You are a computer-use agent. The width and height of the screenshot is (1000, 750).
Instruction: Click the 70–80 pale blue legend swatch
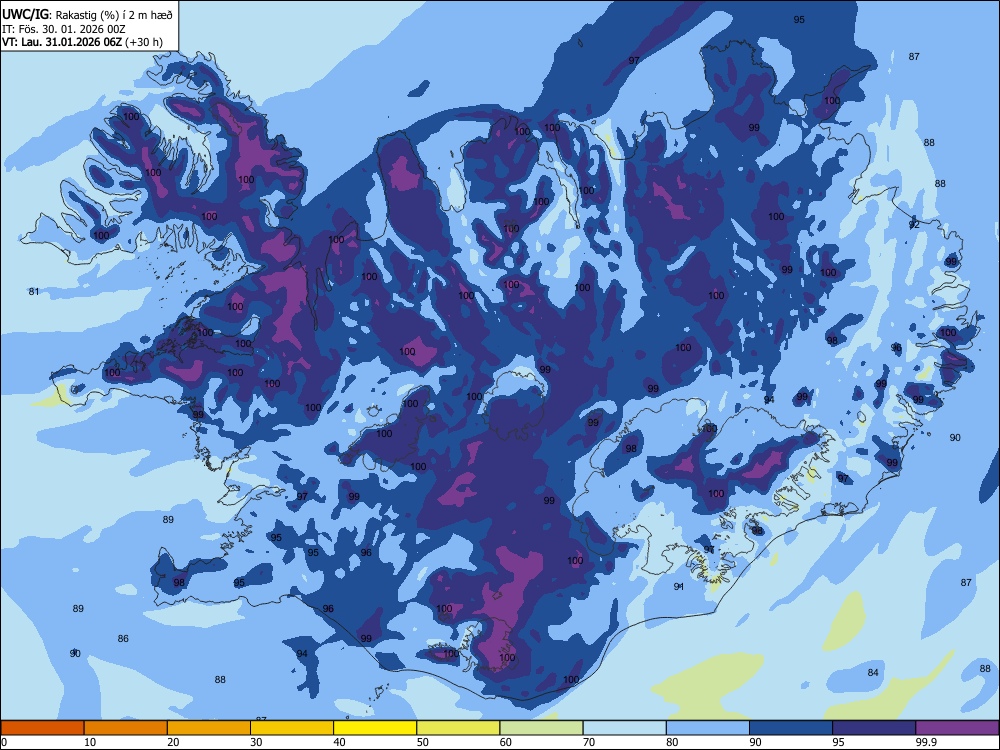point(624,728)
